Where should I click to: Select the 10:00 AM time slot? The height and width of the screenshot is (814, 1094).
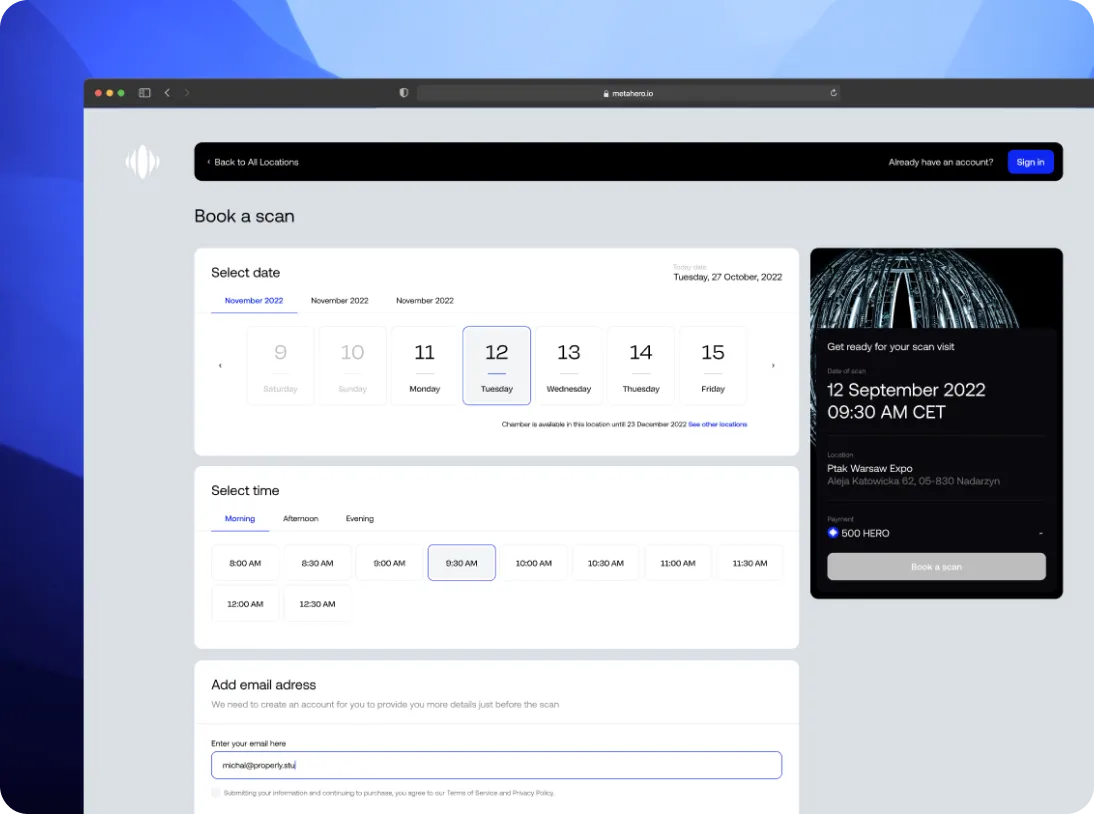pos(533,563)
